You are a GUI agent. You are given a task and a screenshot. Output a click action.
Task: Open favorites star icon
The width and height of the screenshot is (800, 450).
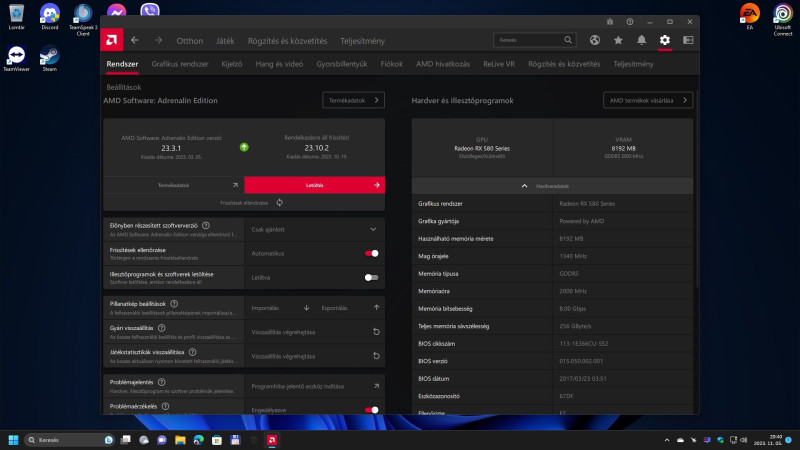(x=618, y=40)
